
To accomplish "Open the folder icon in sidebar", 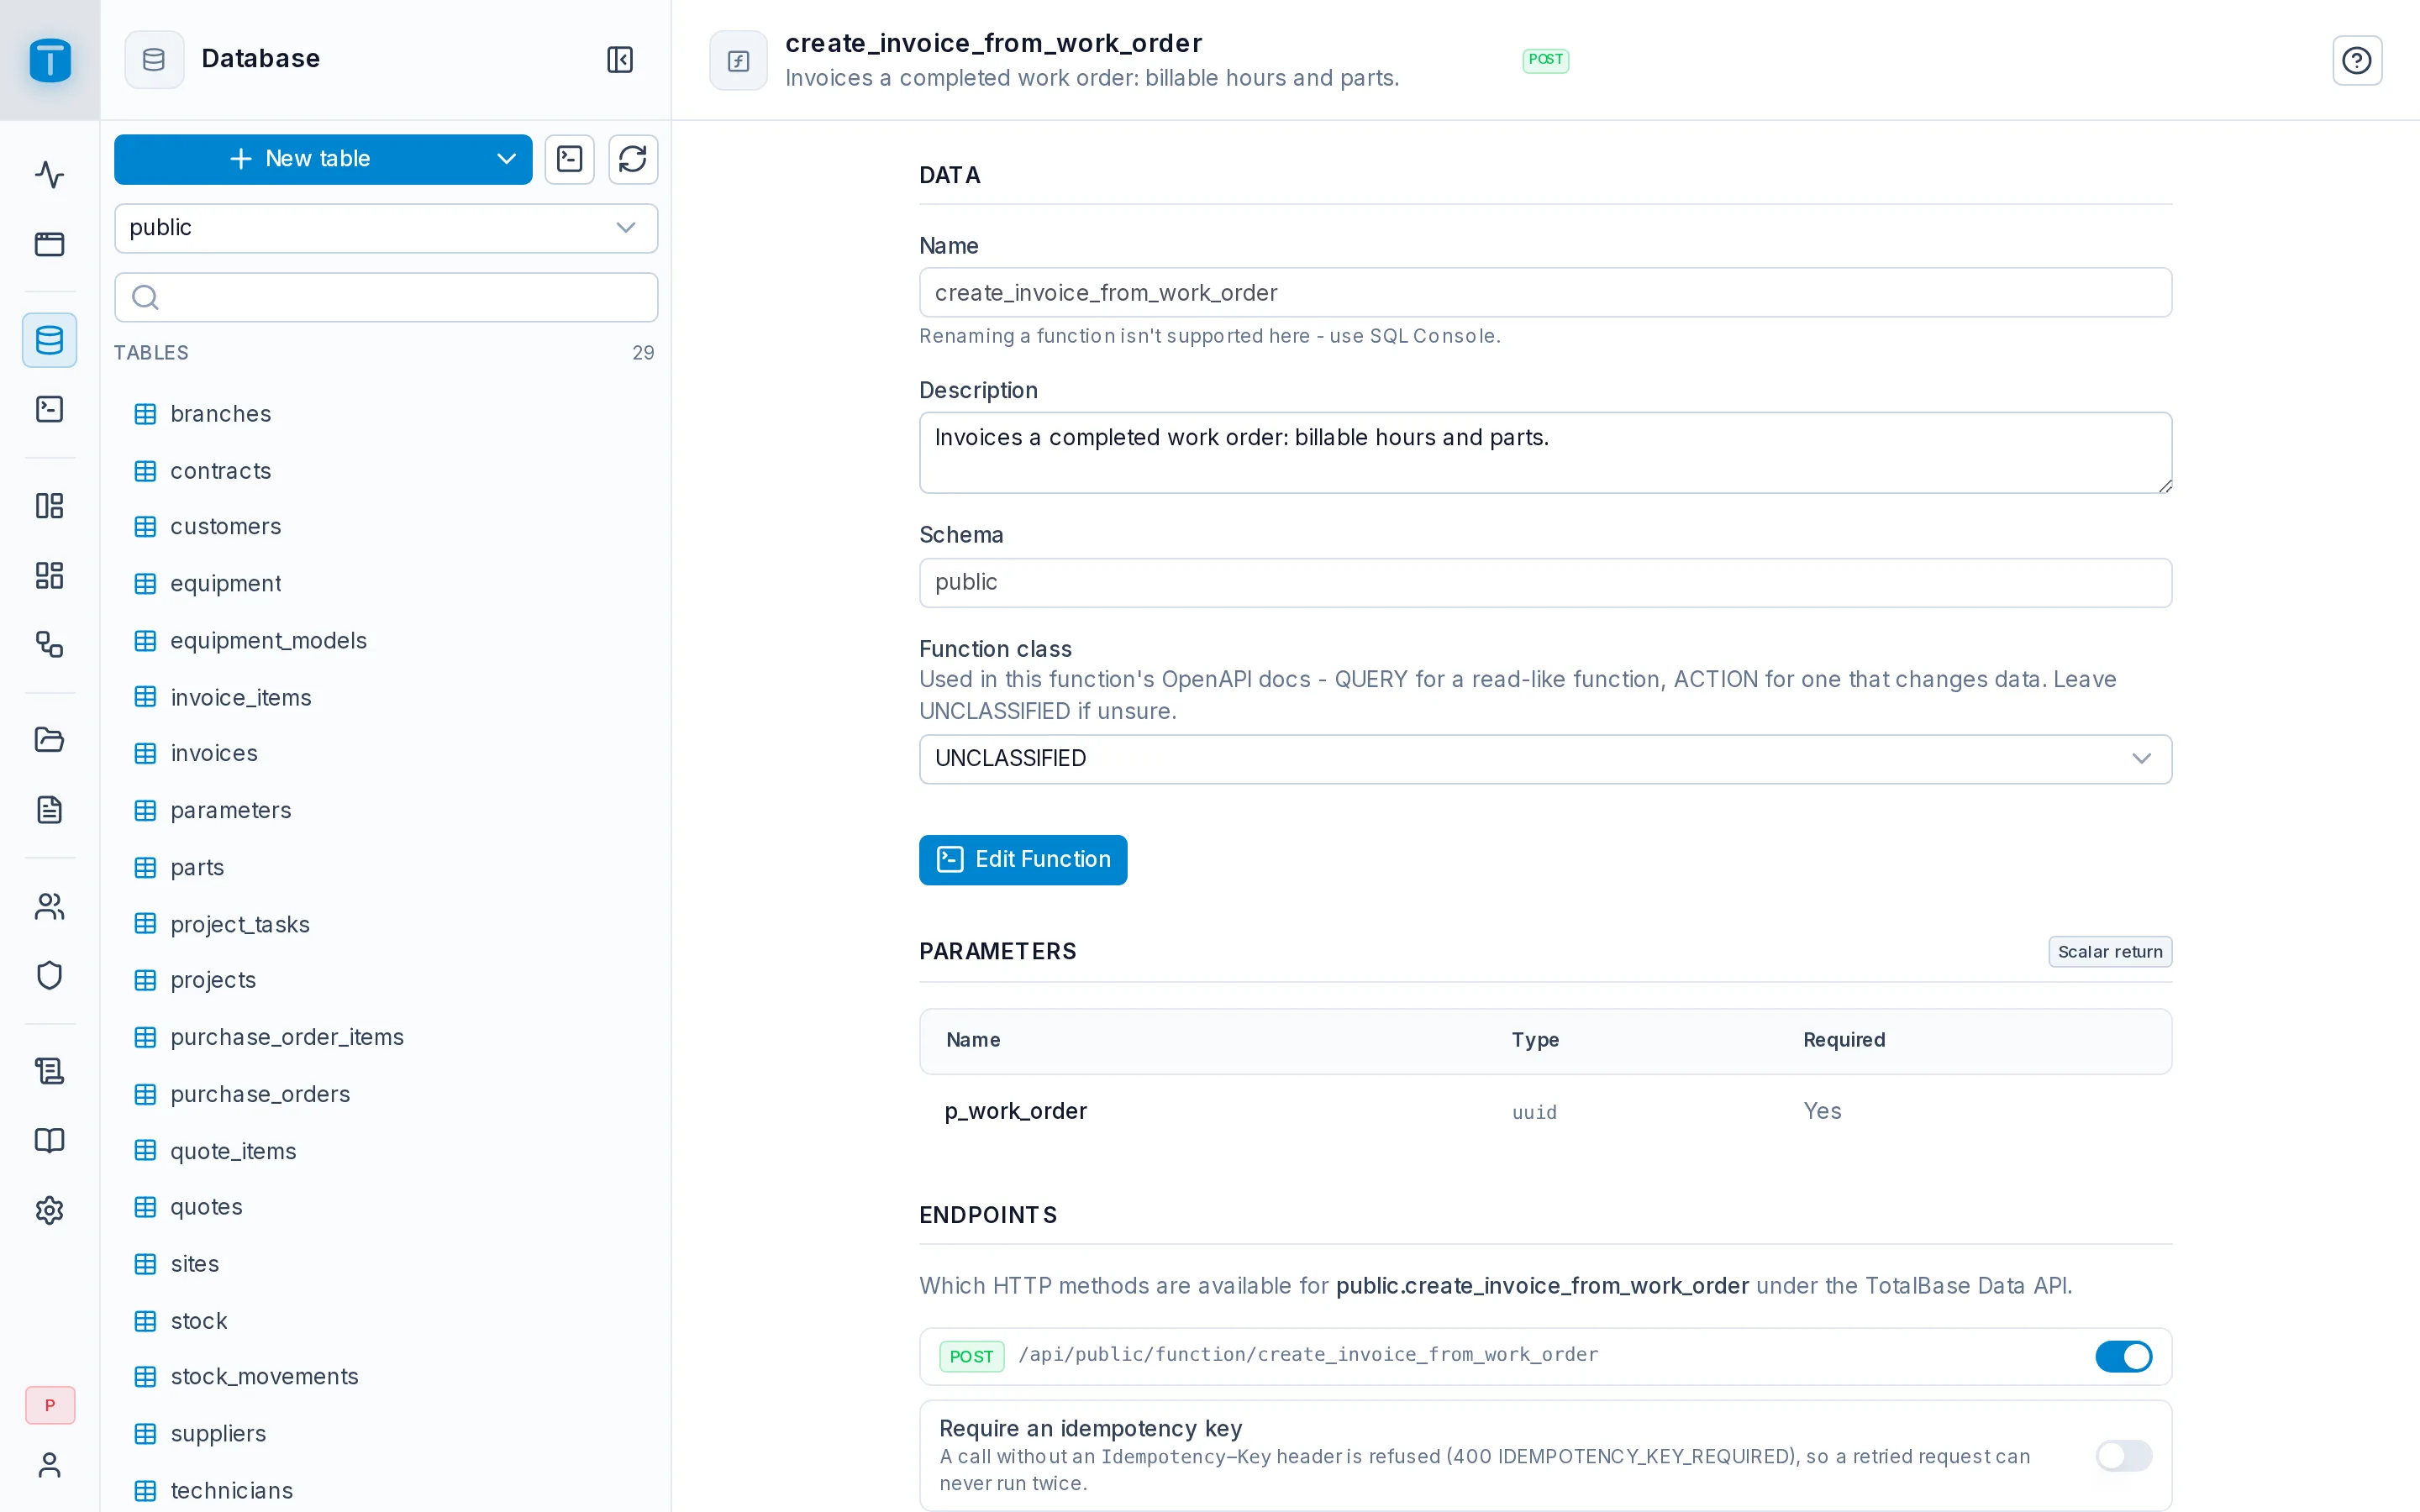I will click(x=50, y=740).
